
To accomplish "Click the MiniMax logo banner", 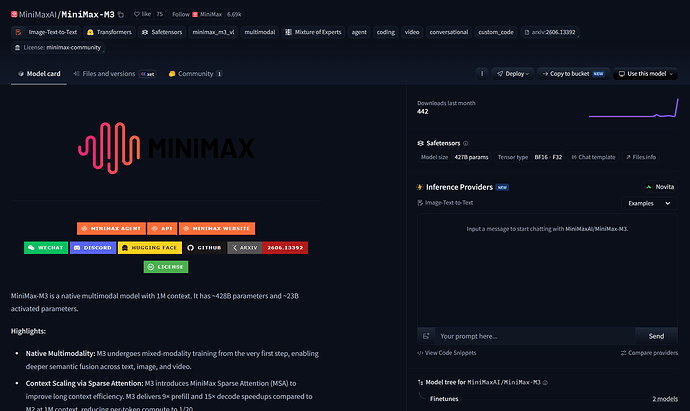I will pyautogui.click(x=166, y=148).
